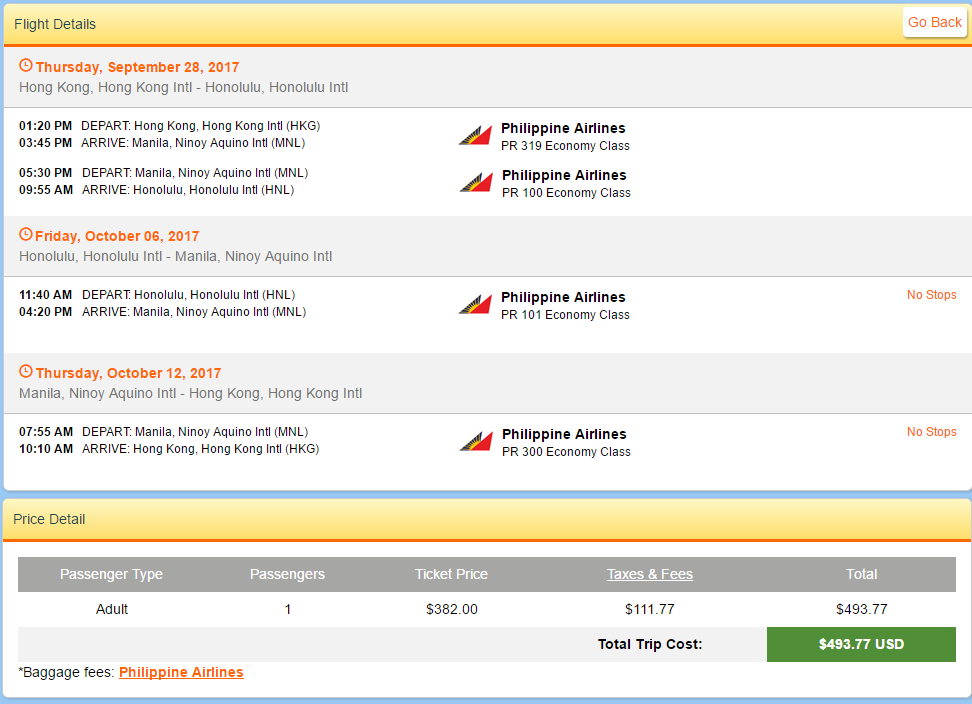The image size is (972, 704).
Task: Select the green $493.77 USD total box
Action: tap(861, 645)
